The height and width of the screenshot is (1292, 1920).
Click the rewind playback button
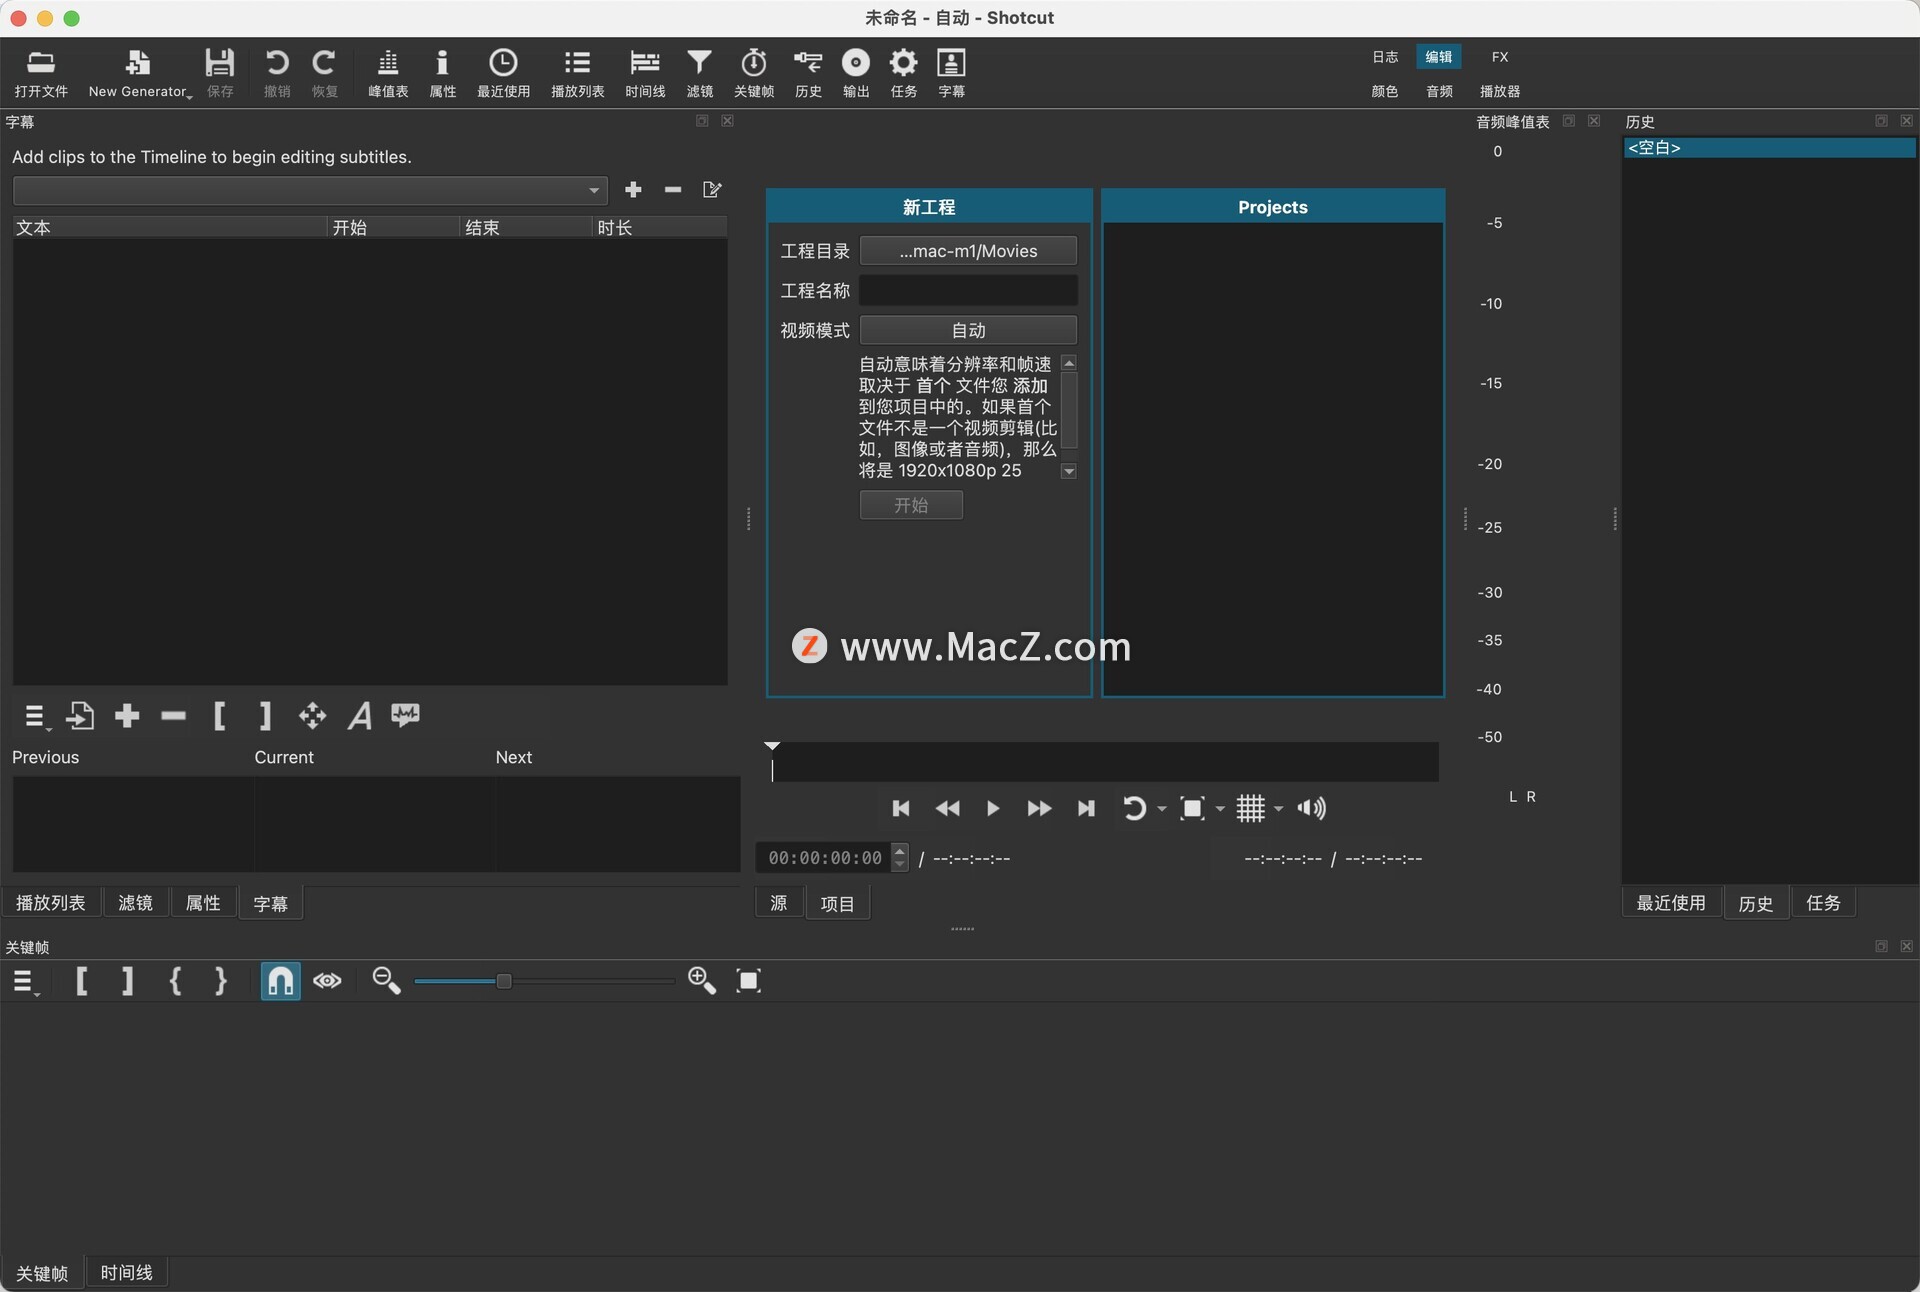pyautogui.click(x=947, y=808)
